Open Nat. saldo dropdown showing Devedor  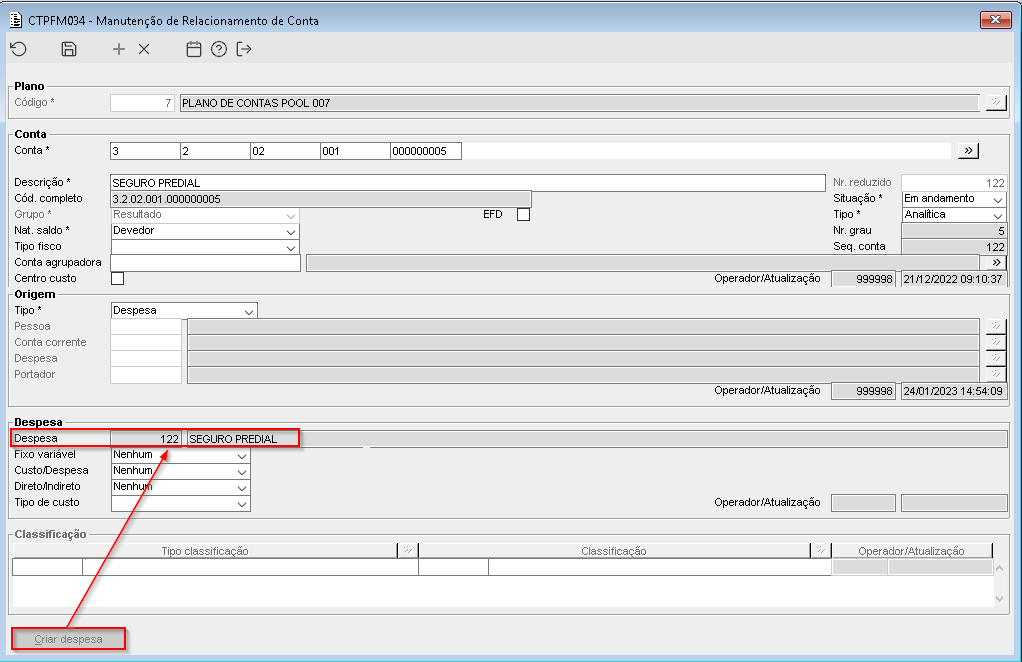(205, 231)
